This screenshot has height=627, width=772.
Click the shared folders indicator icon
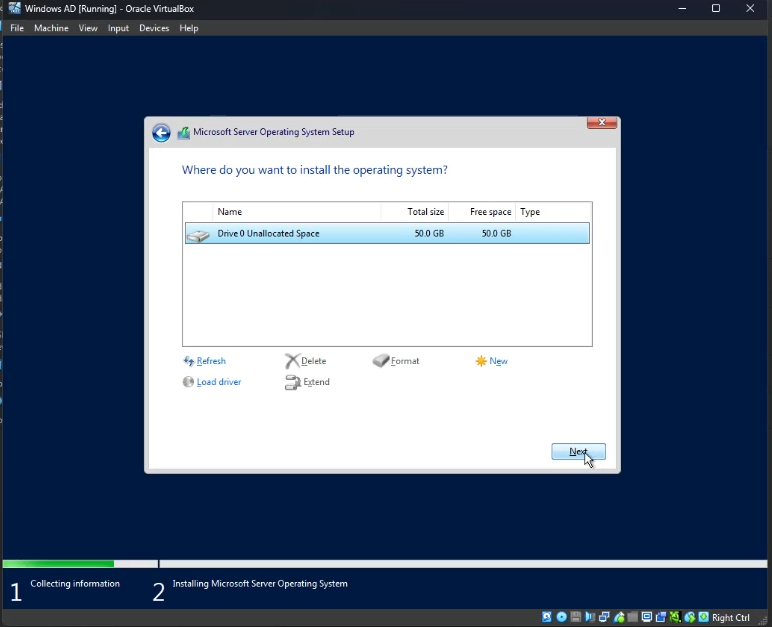633,617
